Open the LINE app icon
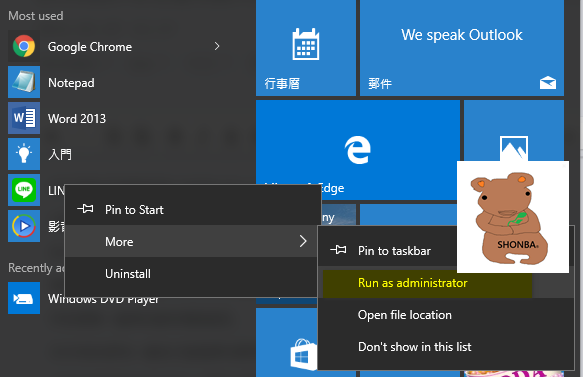583x377 pixels. coord(24,190)
